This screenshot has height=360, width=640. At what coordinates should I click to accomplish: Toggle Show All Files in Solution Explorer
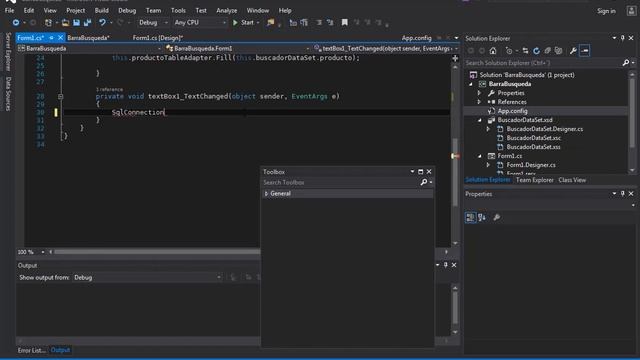click(558, 51)
